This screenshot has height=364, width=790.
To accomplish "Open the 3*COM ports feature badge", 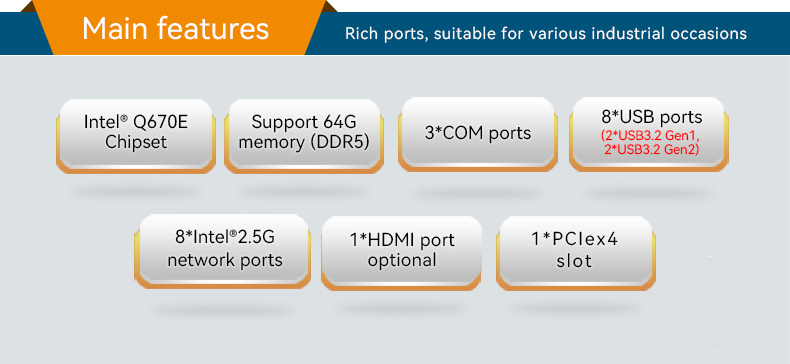I will 478,134.
